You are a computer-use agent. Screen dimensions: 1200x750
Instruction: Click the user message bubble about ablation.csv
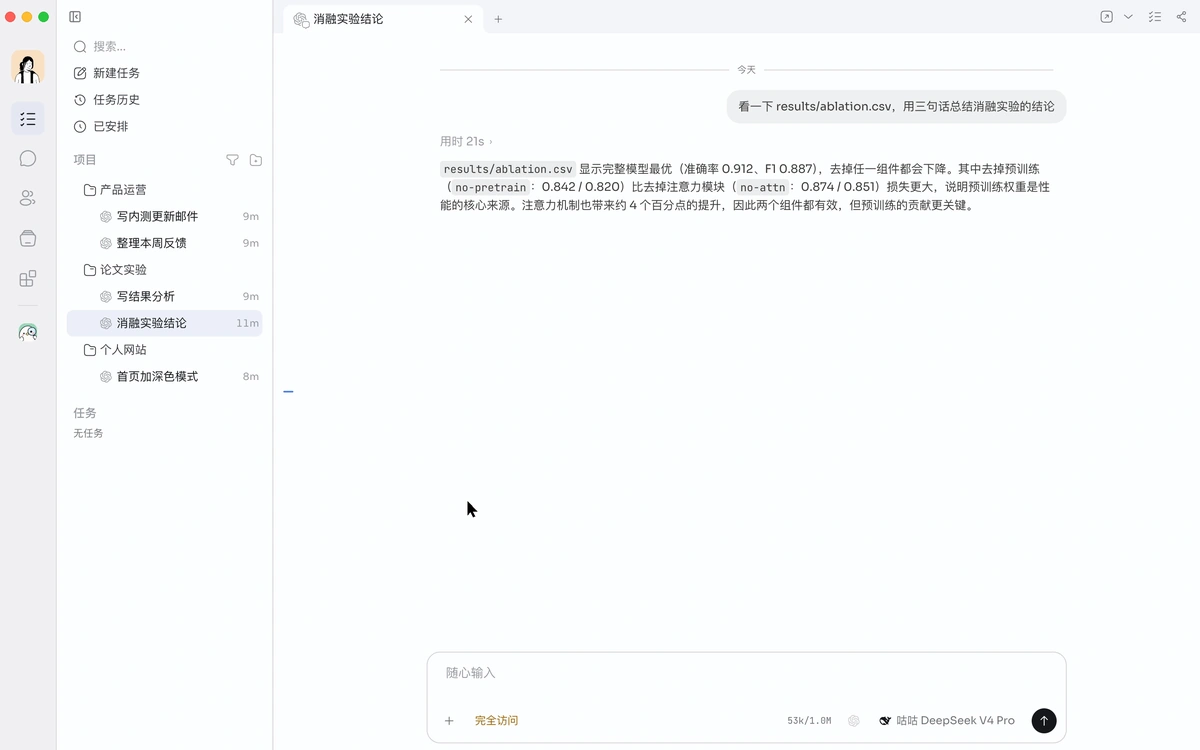[x=896, y=106]
